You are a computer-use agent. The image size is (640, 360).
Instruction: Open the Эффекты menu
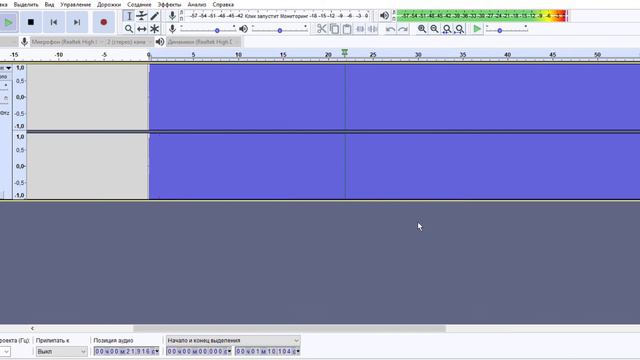point(169,4)
